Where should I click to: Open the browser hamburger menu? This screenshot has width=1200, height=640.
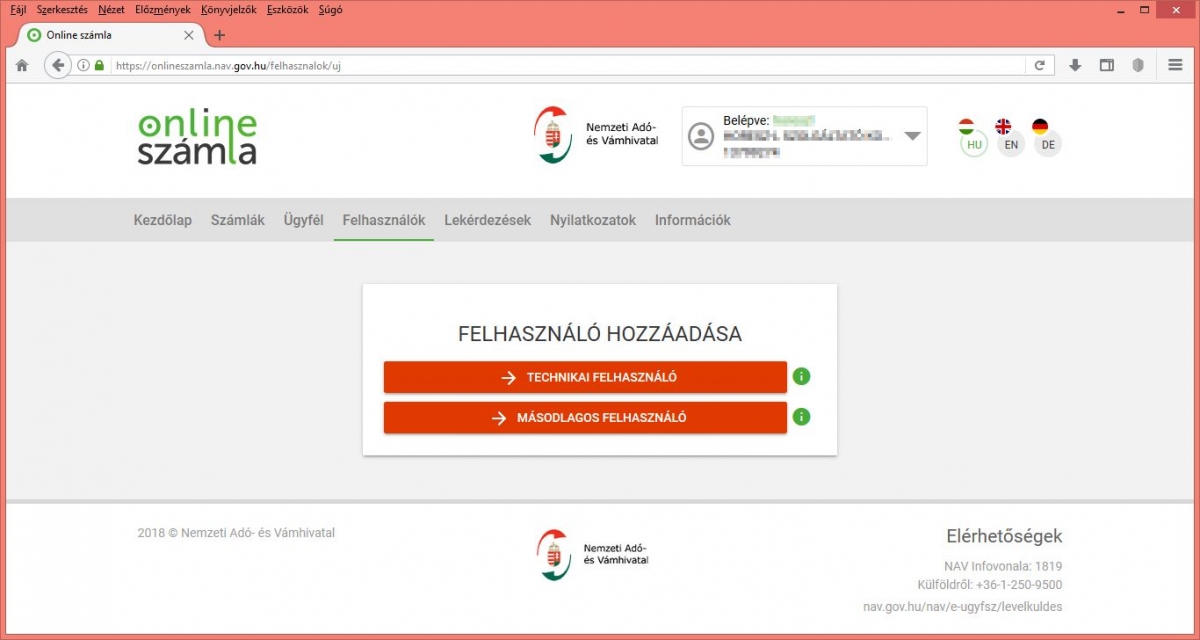pos(1175,65)
